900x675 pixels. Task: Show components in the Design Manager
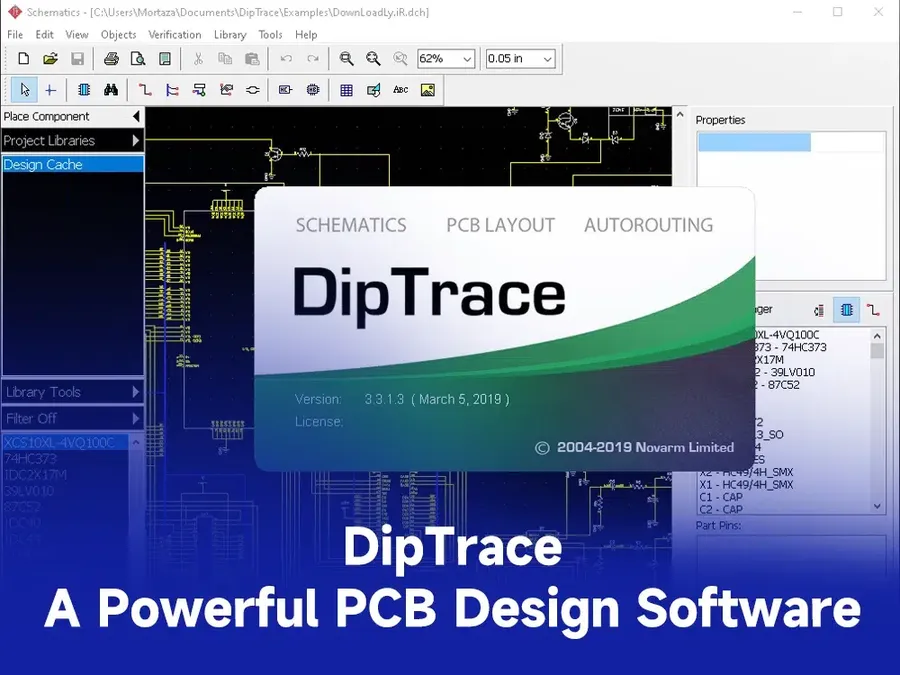tap(847, 310)
